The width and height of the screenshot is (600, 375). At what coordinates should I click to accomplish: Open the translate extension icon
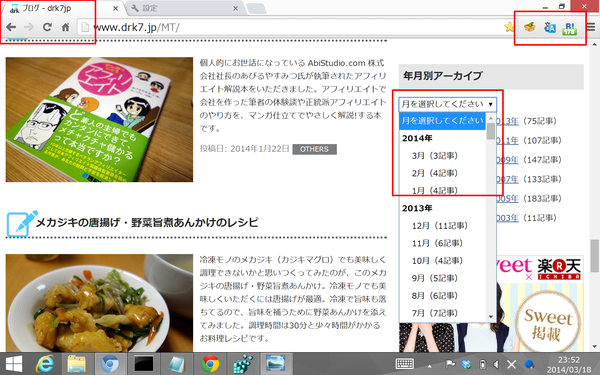coord(550,27)
